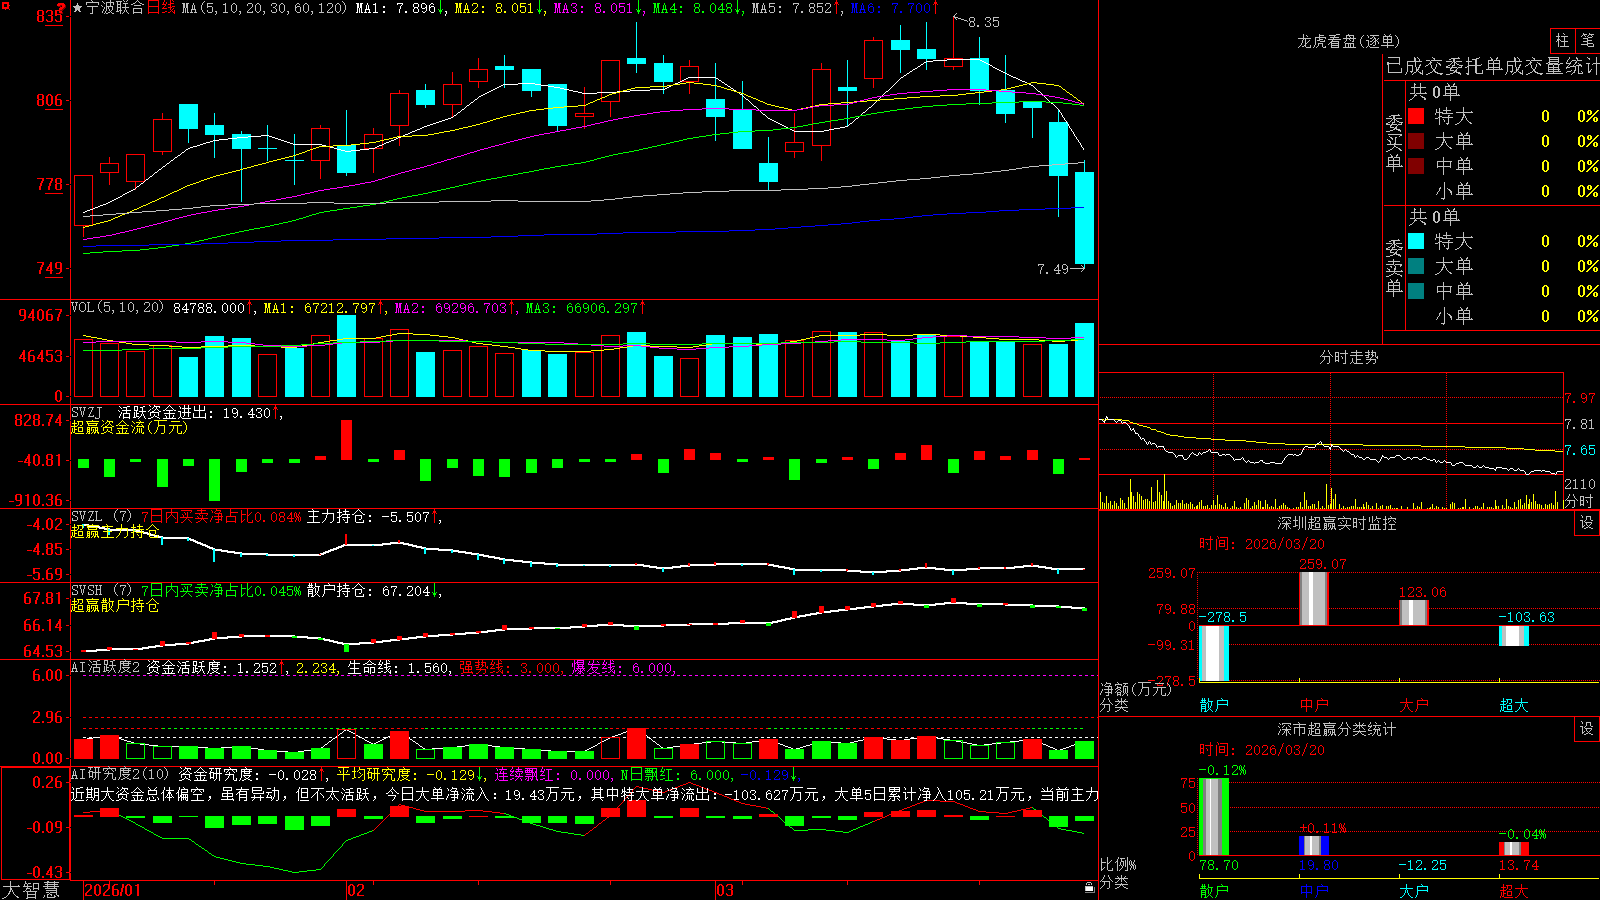Image resolution: width=1600 pixels, height=900 pixels.
Task: Click the 深市超赢分类统计 panel title
Action: click(x=1336, y=729)
